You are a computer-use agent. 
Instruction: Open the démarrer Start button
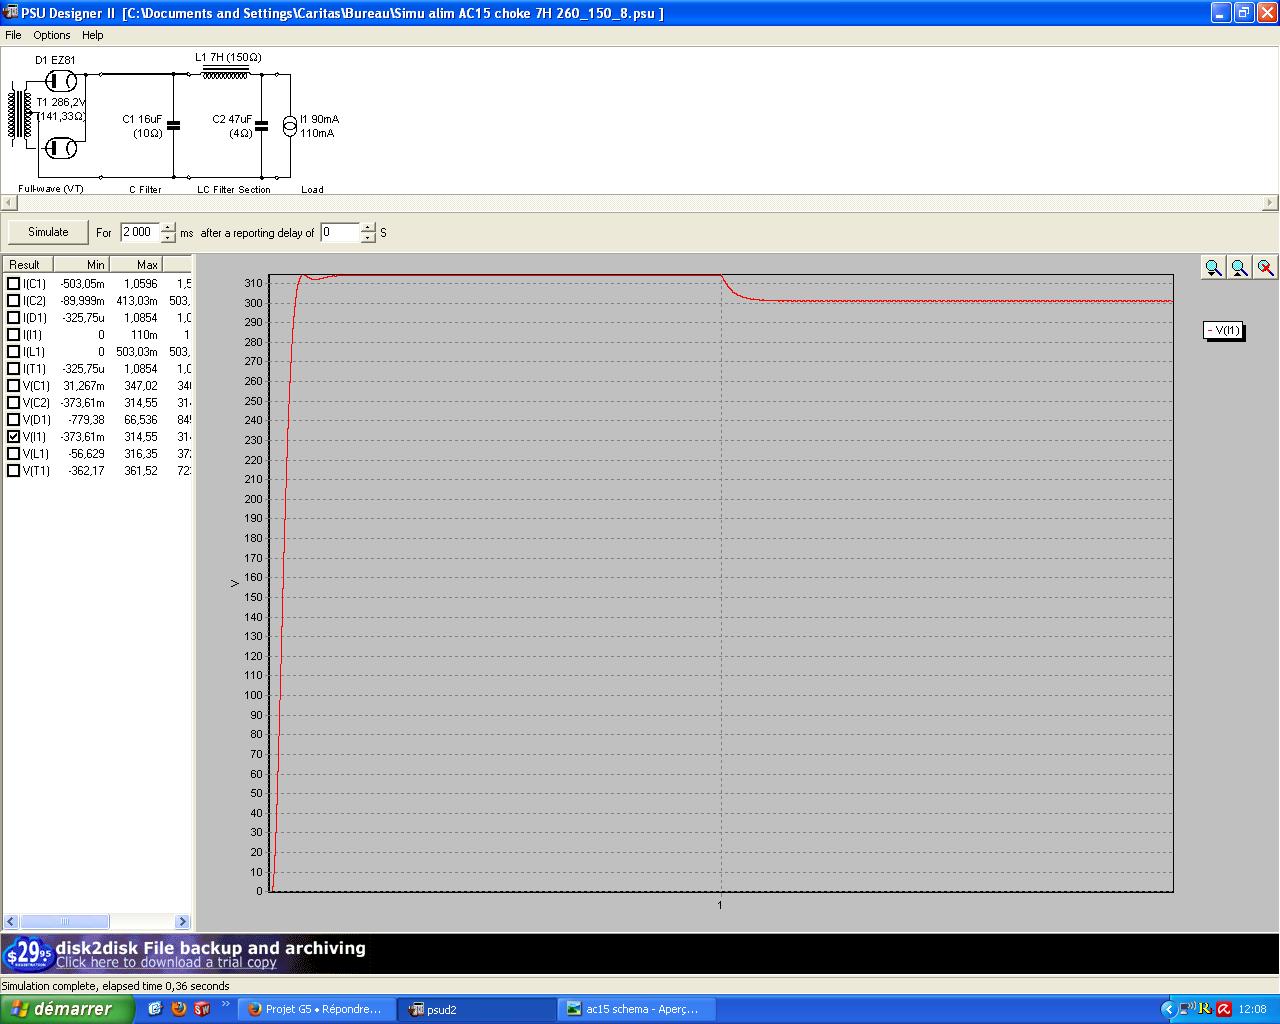[66, 1009]
